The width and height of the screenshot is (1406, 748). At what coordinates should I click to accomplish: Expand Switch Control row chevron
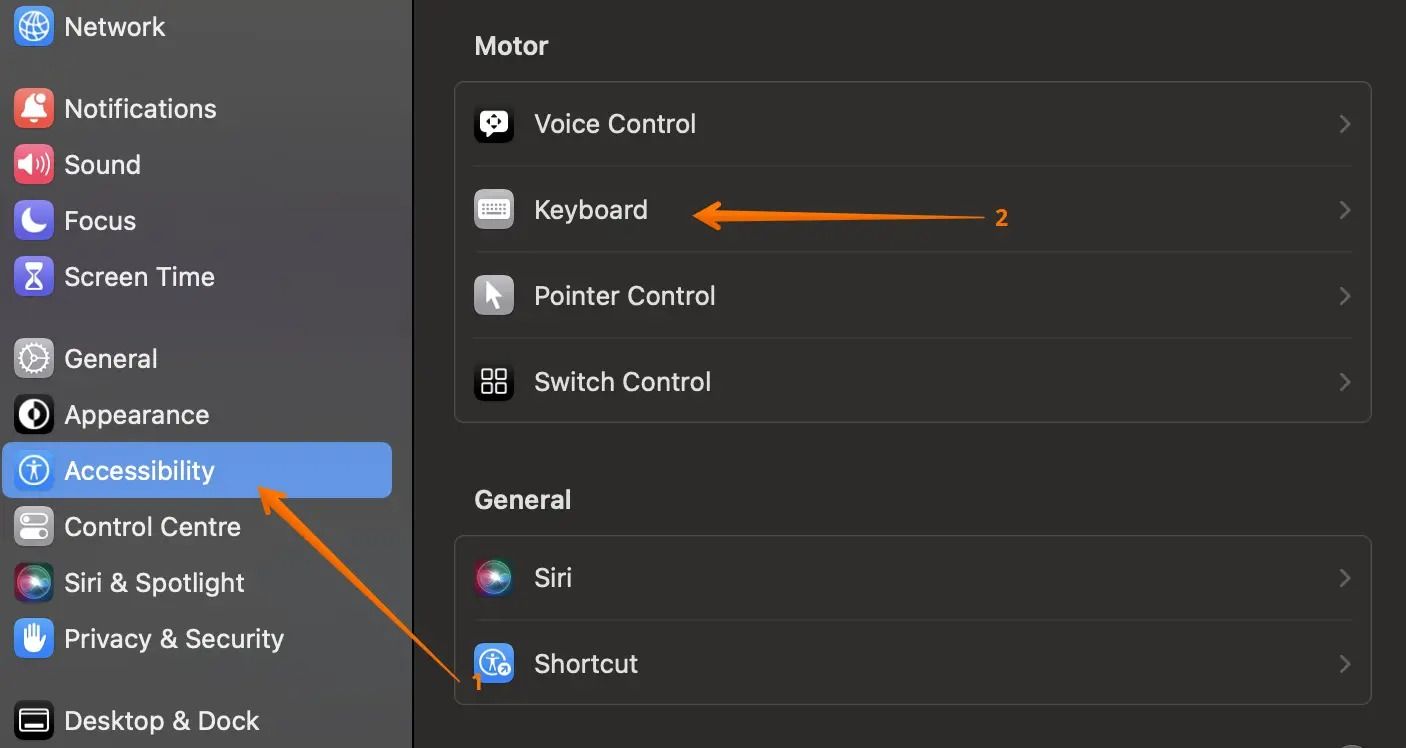tap(1345, 382)
